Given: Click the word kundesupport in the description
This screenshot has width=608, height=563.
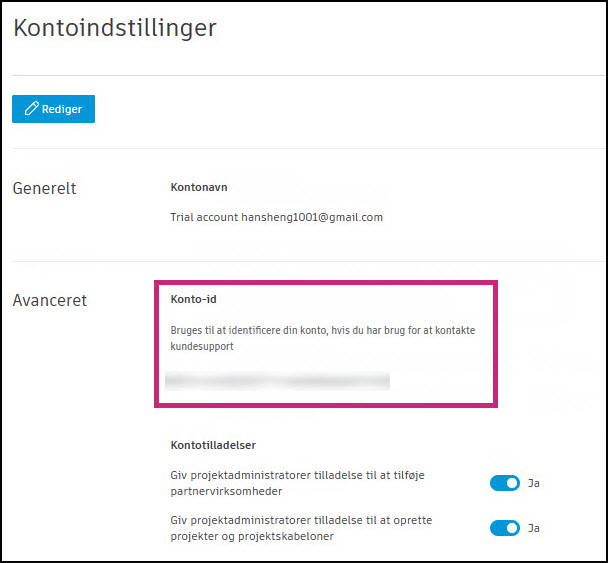Looking at the screenshot, I should [x=201, y=345].
